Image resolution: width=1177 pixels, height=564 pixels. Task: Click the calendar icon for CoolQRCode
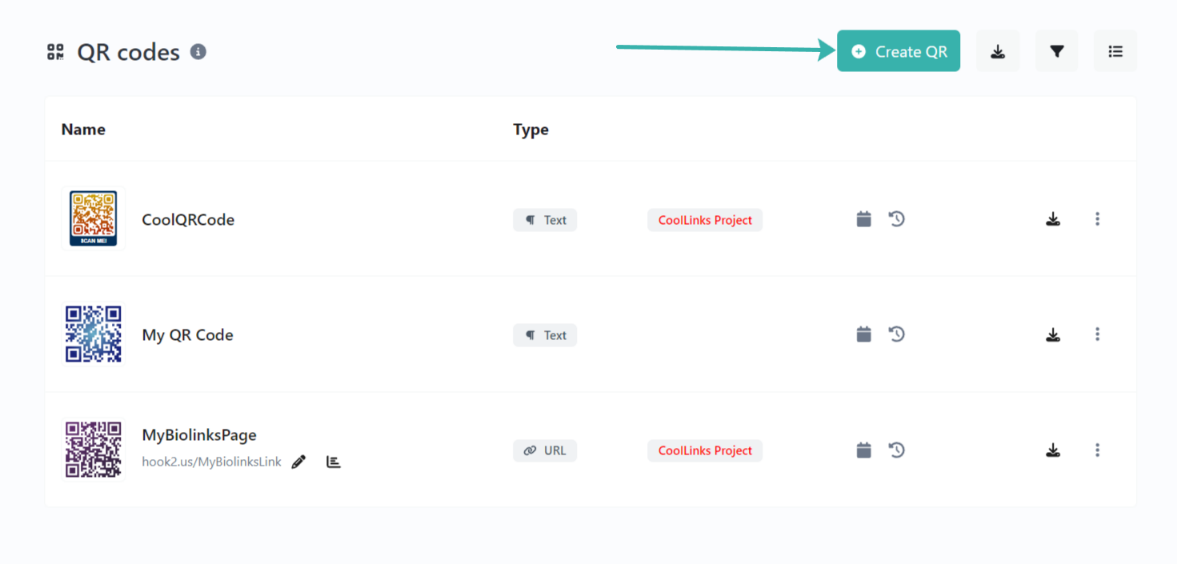[864, 219]
